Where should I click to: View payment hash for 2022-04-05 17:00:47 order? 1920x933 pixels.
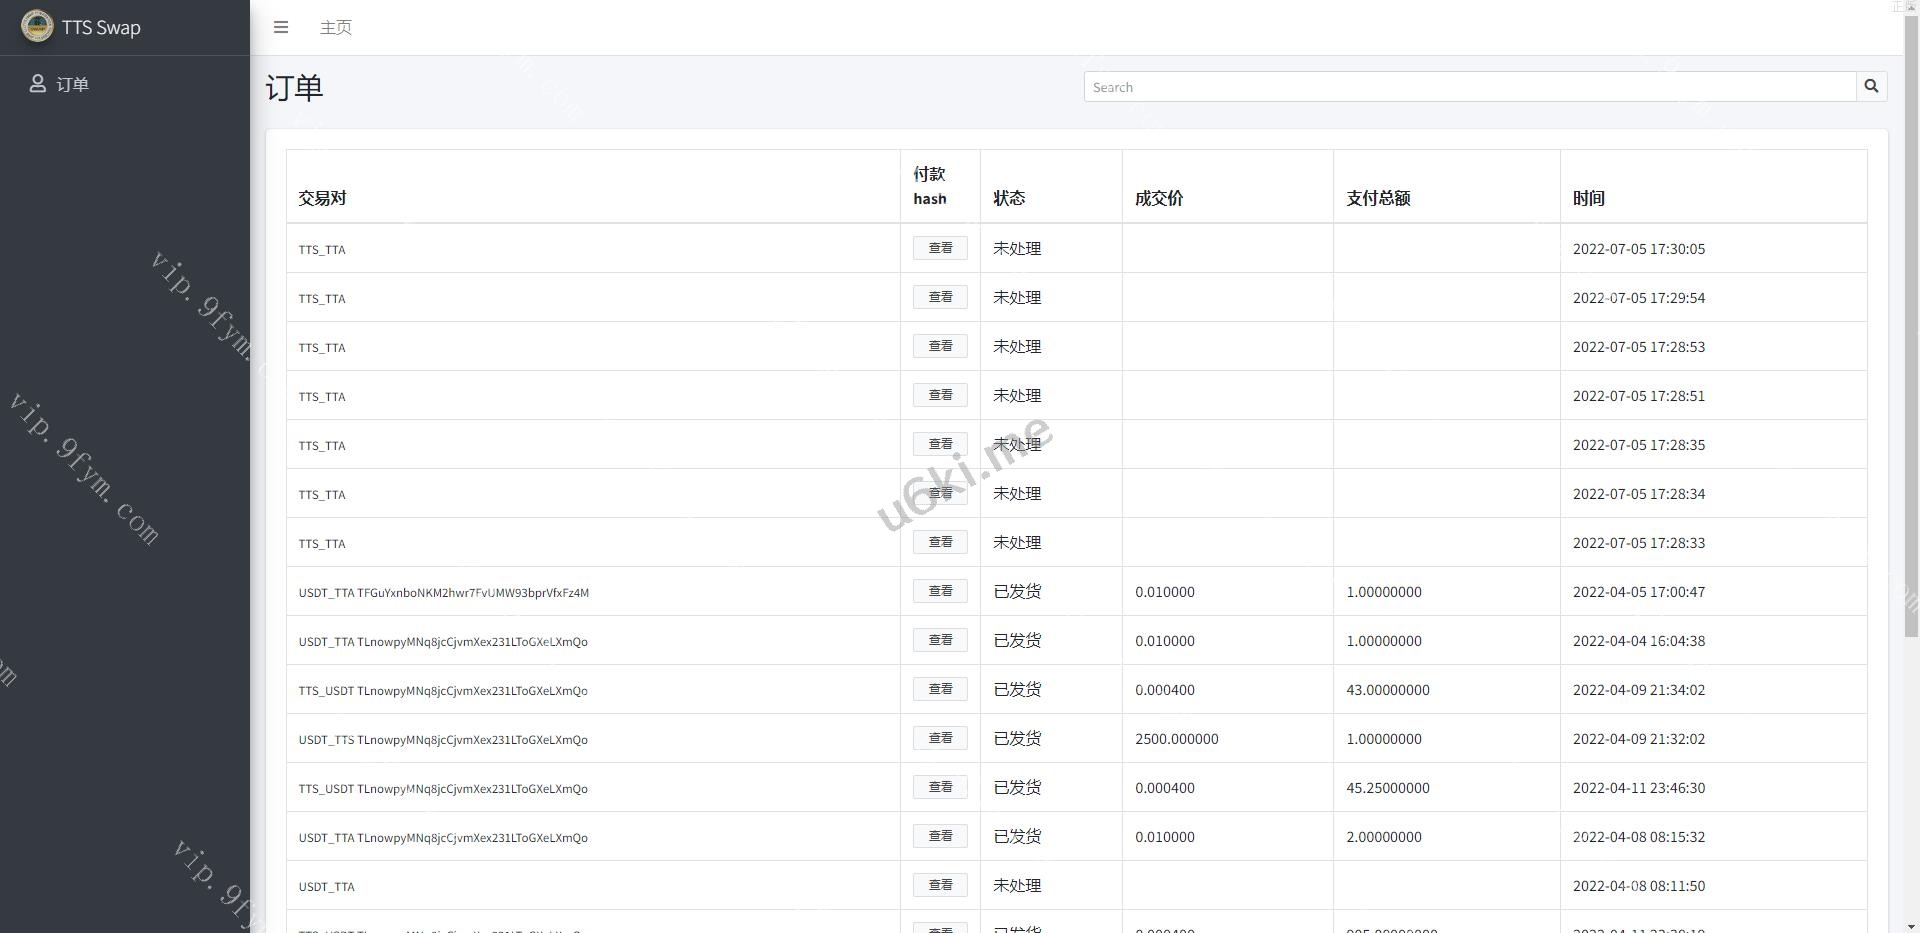click(x=939, y=591)
